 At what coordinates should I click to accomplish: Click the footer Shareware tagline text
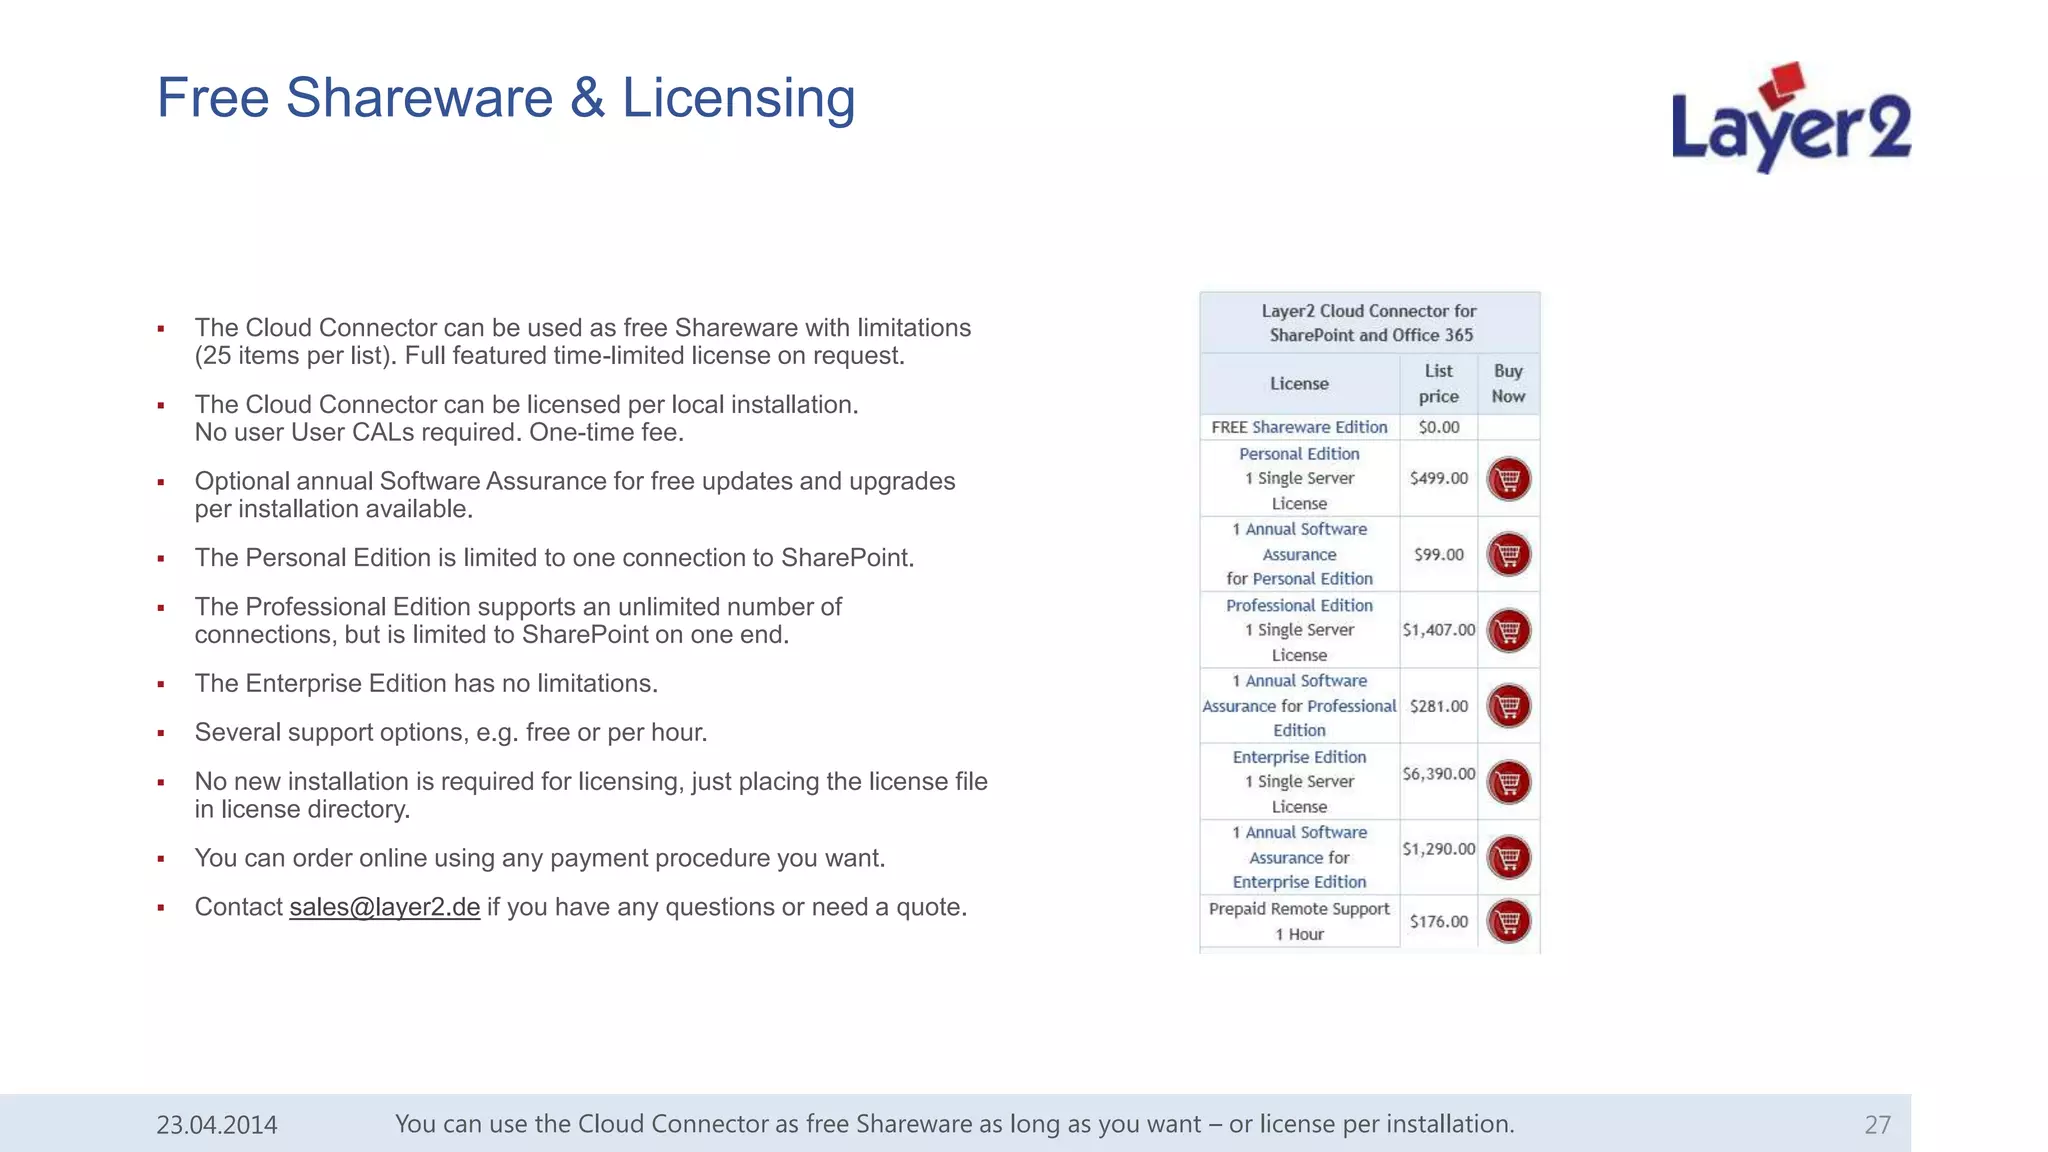pyautogui.click(x=955, y=1124)
